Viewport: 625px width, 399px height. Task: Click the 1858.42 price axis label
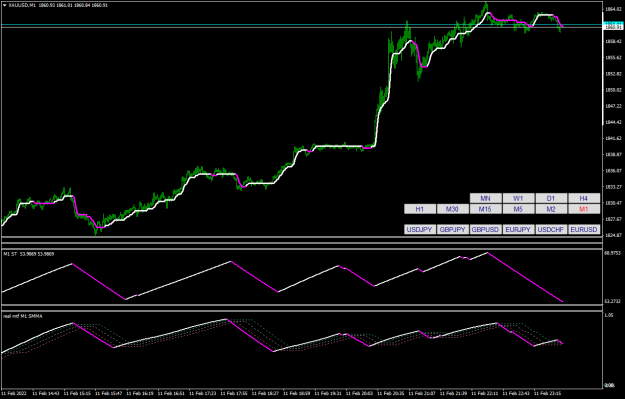(x=613, y=41)
